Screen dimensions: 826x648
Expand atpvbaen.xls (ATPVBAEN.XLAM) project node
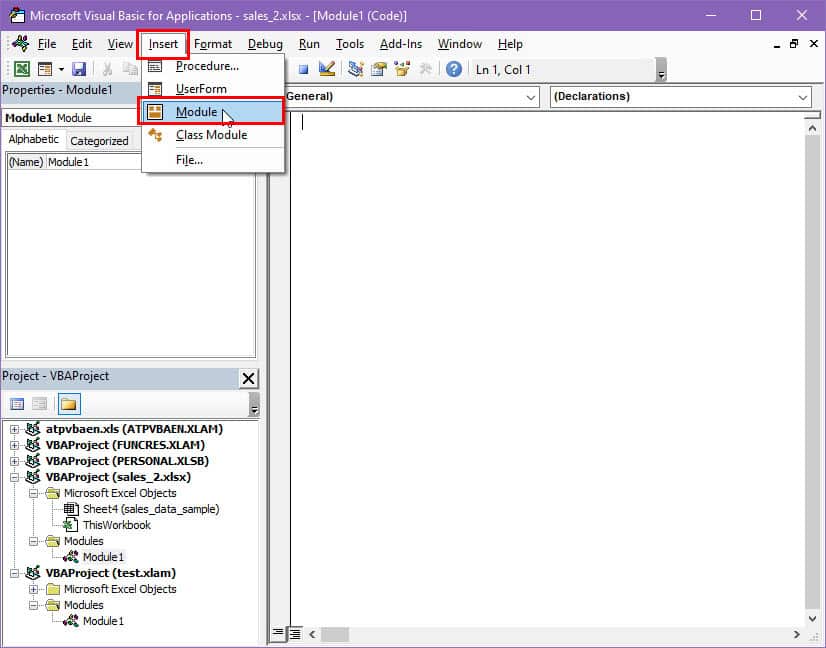pos(14,429)
